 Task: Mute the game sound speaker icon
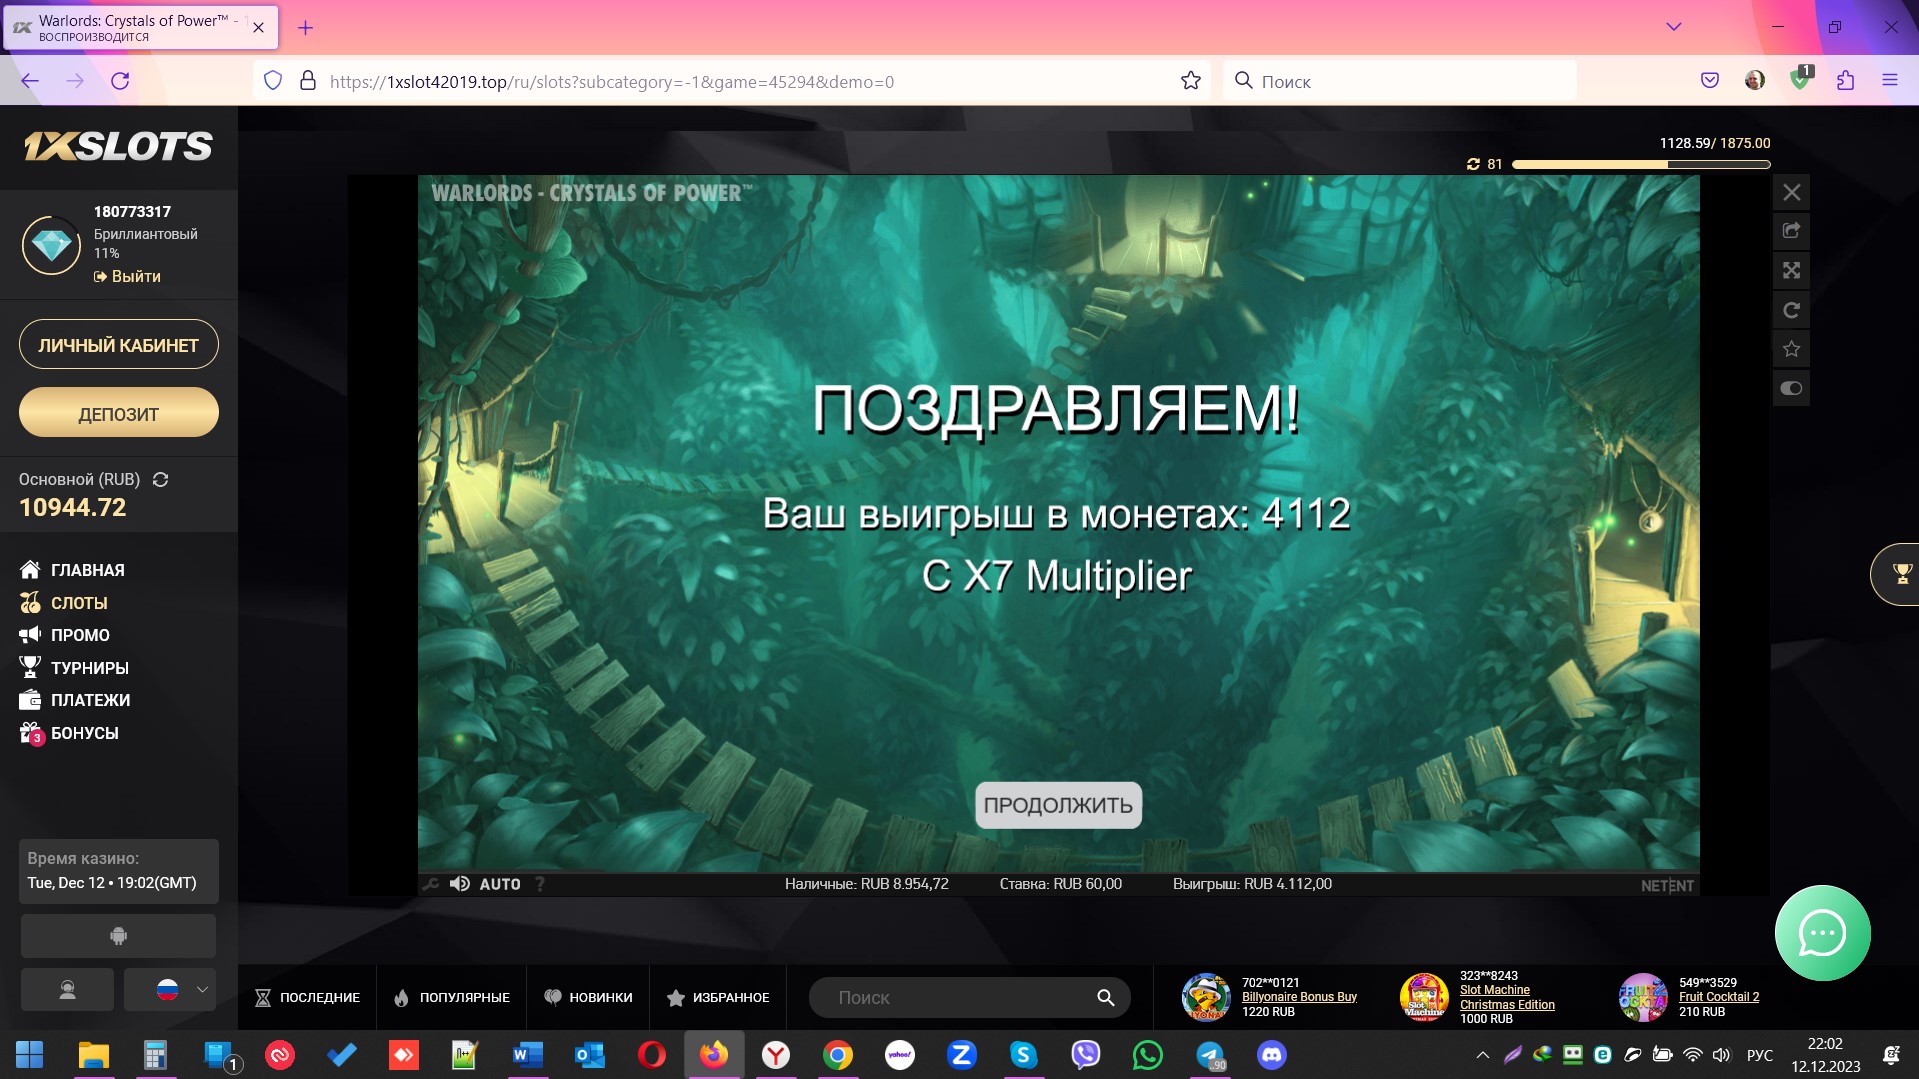(460, 884)
